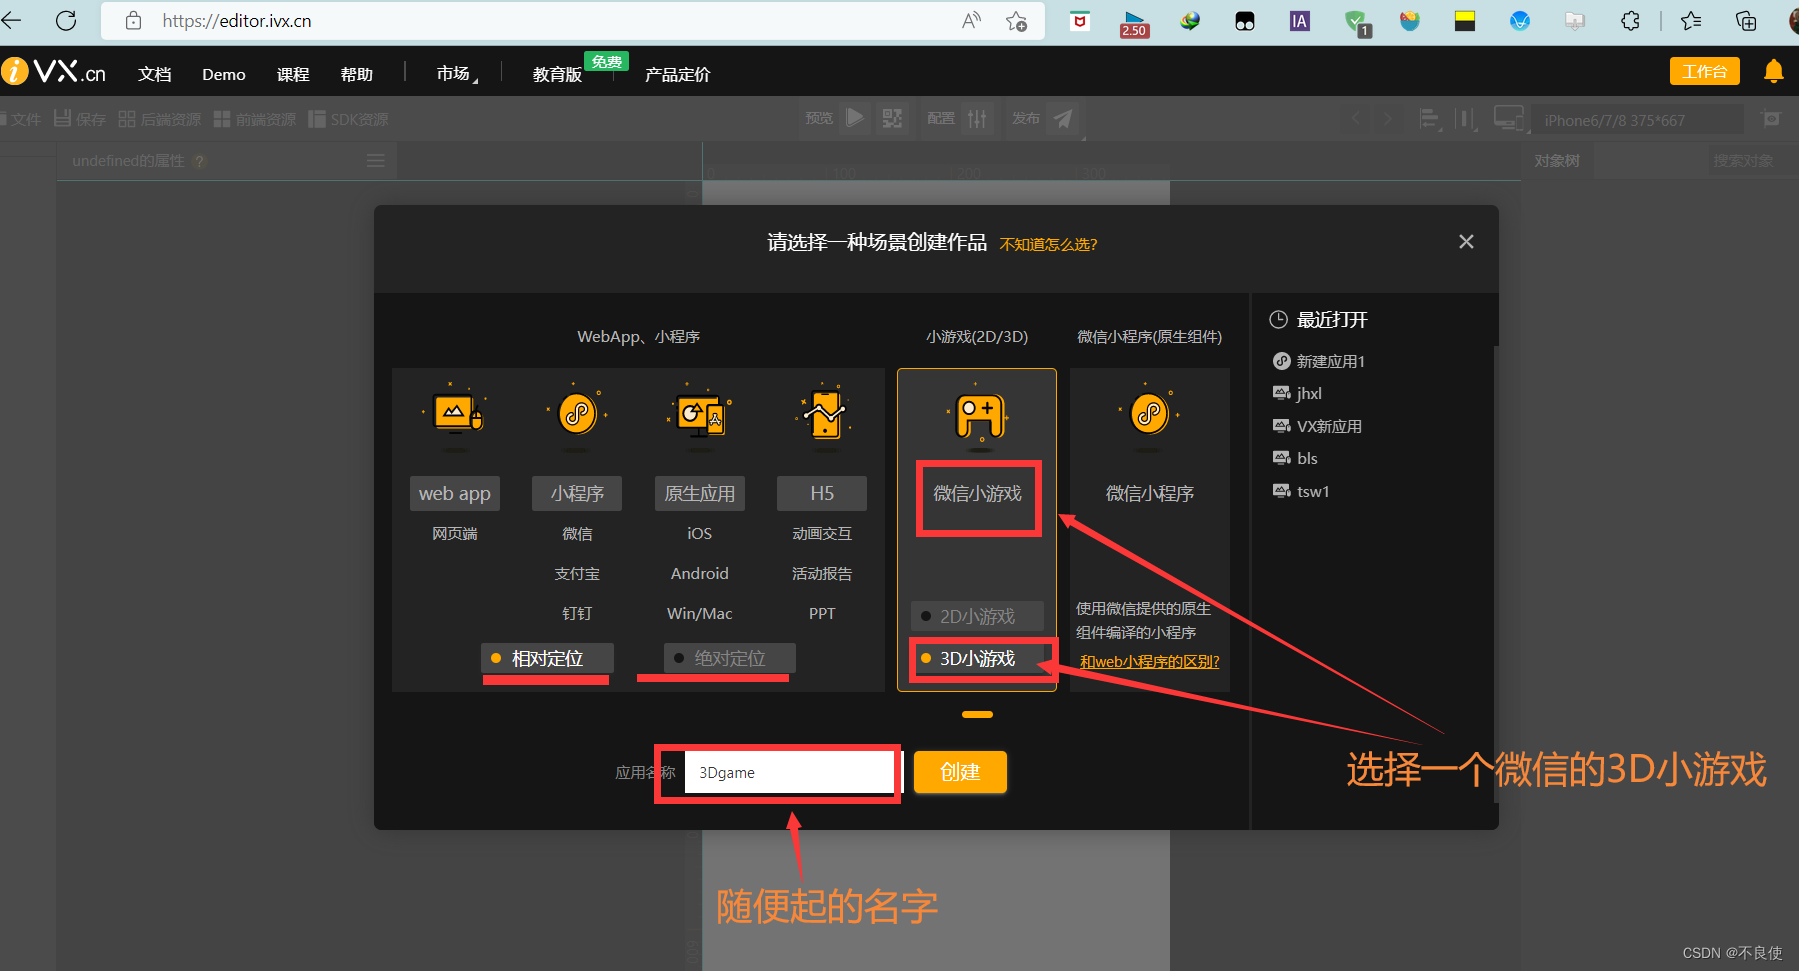The width and height of the screenshot is (1799, 971).
Task: Choose the 微信小游戏 scene button
Action: coord(978,493)
